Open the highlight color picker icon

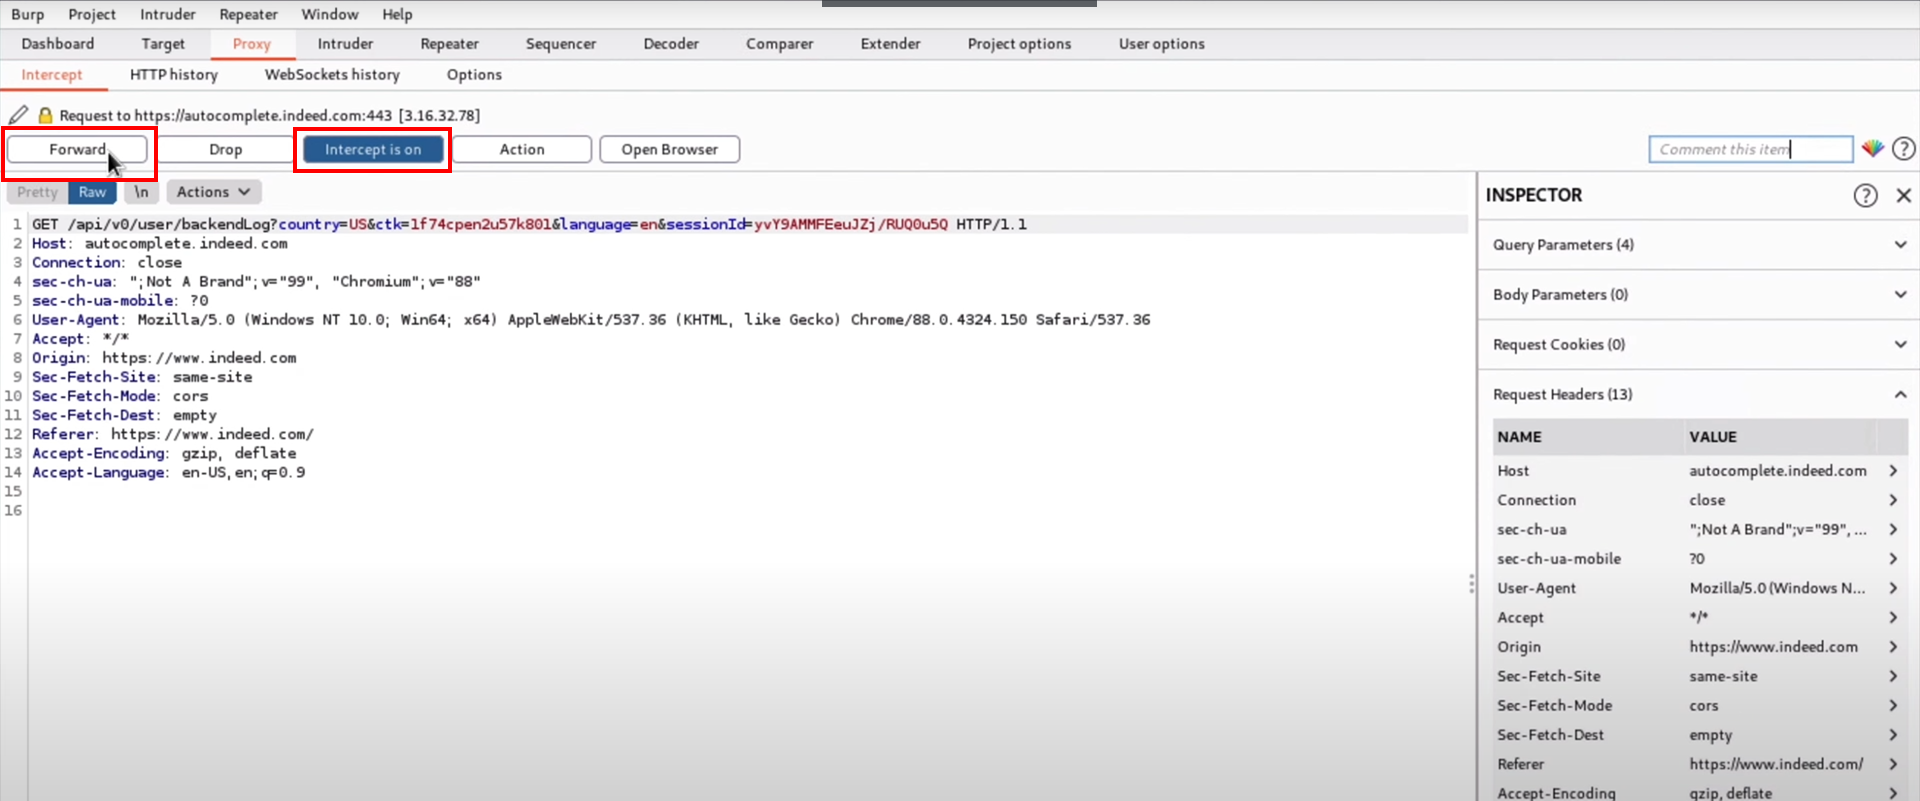[x=1872, y=149]
